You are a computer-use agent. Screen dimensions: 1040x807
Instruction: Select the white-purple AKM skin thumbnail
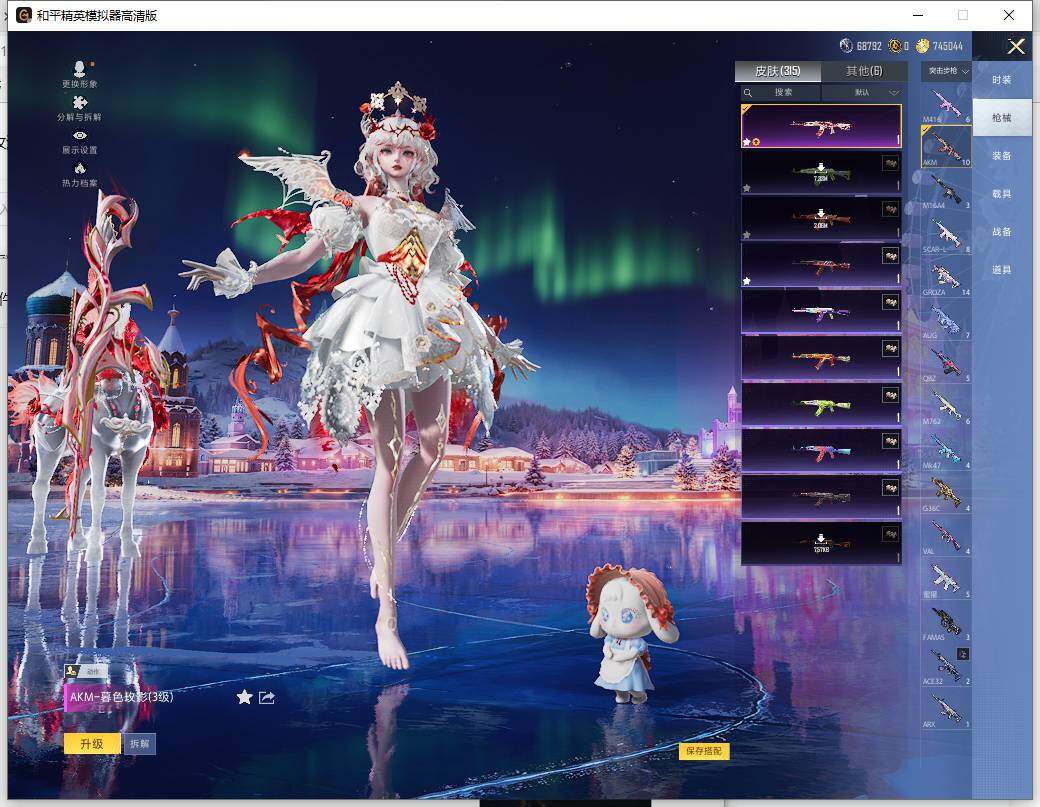(821, 312)
